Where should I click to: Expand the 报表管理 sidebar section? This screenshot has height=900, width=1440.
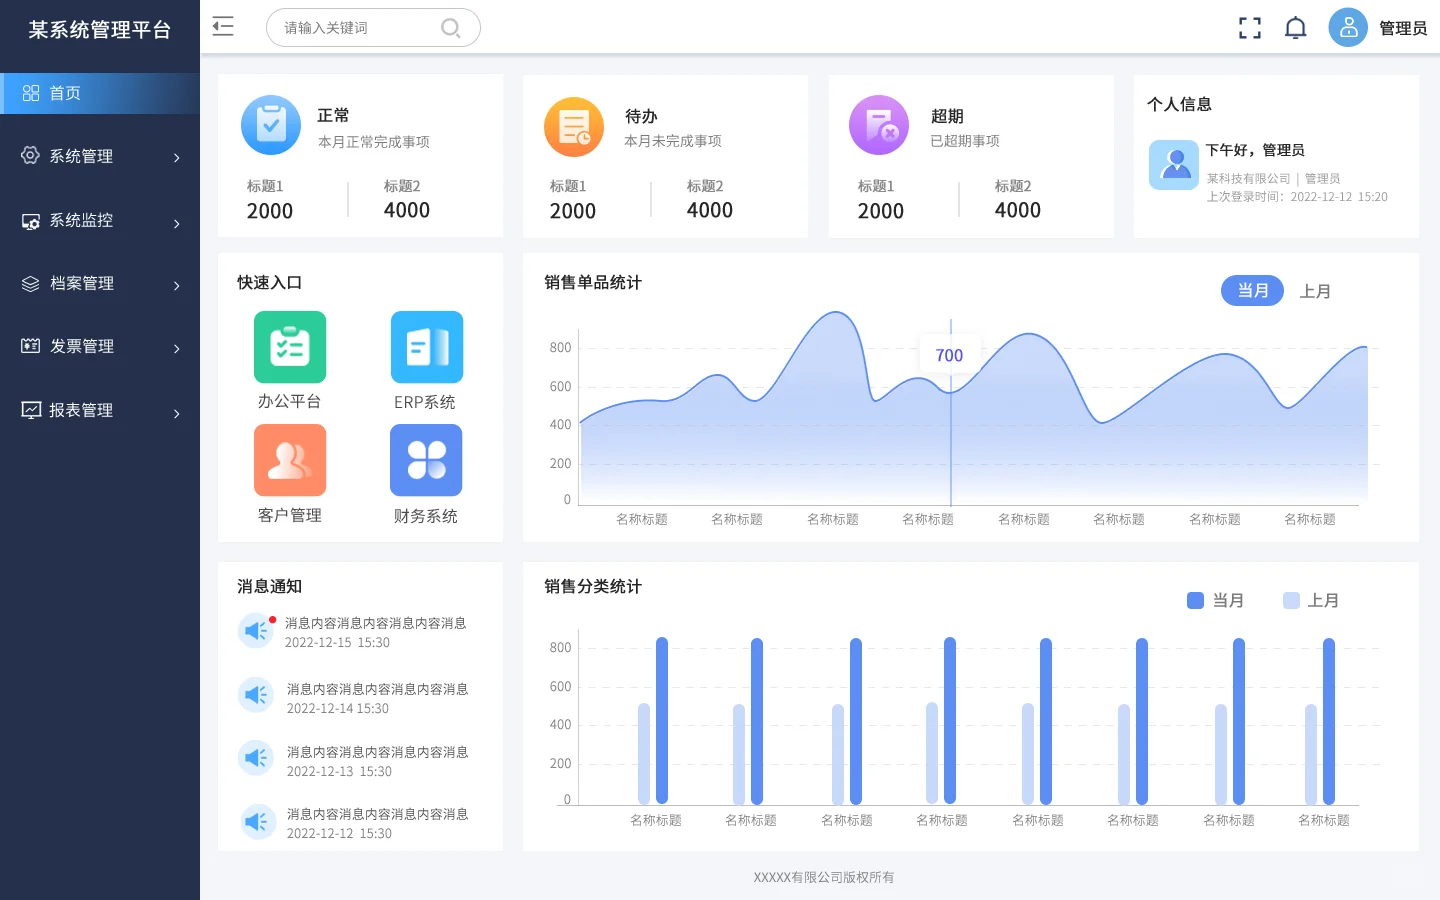click(x=100, y=411)
